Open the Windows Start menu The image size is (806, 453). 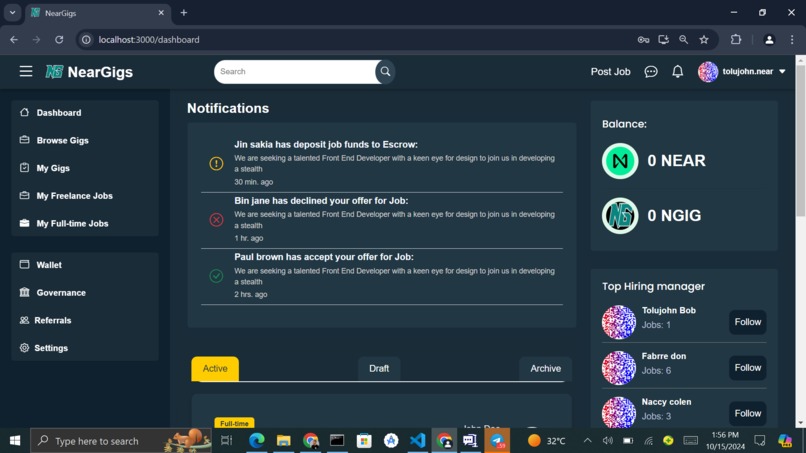pyautogui.click(x=15, y=441)
